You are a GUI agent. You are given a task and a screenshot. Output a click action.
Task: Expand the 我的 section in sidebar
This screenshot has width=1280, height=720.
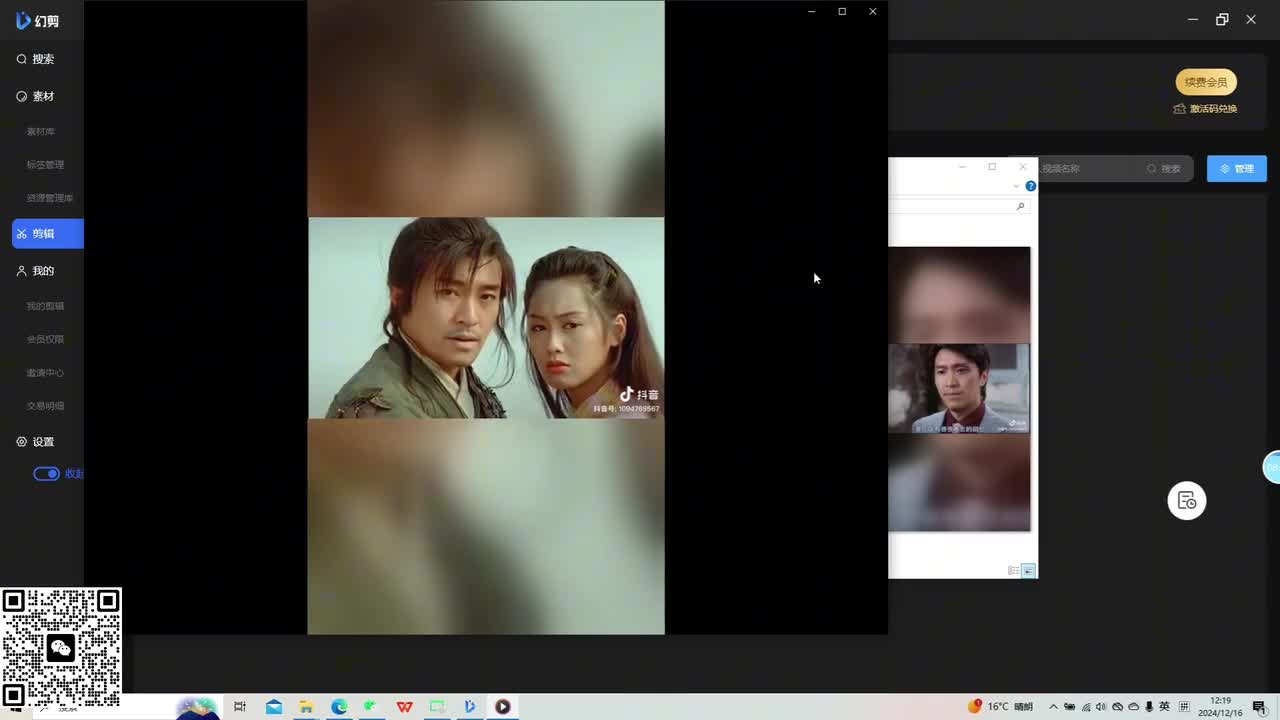(x=35, y=271)
